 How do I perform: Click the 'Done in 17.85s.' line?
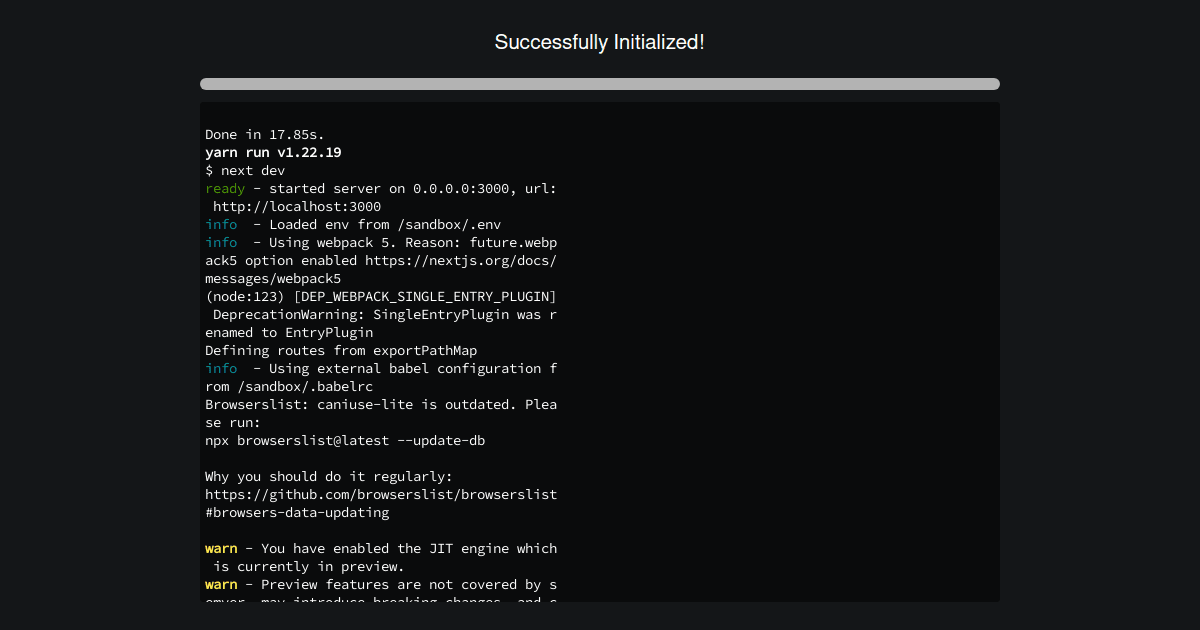click(265, 135)
